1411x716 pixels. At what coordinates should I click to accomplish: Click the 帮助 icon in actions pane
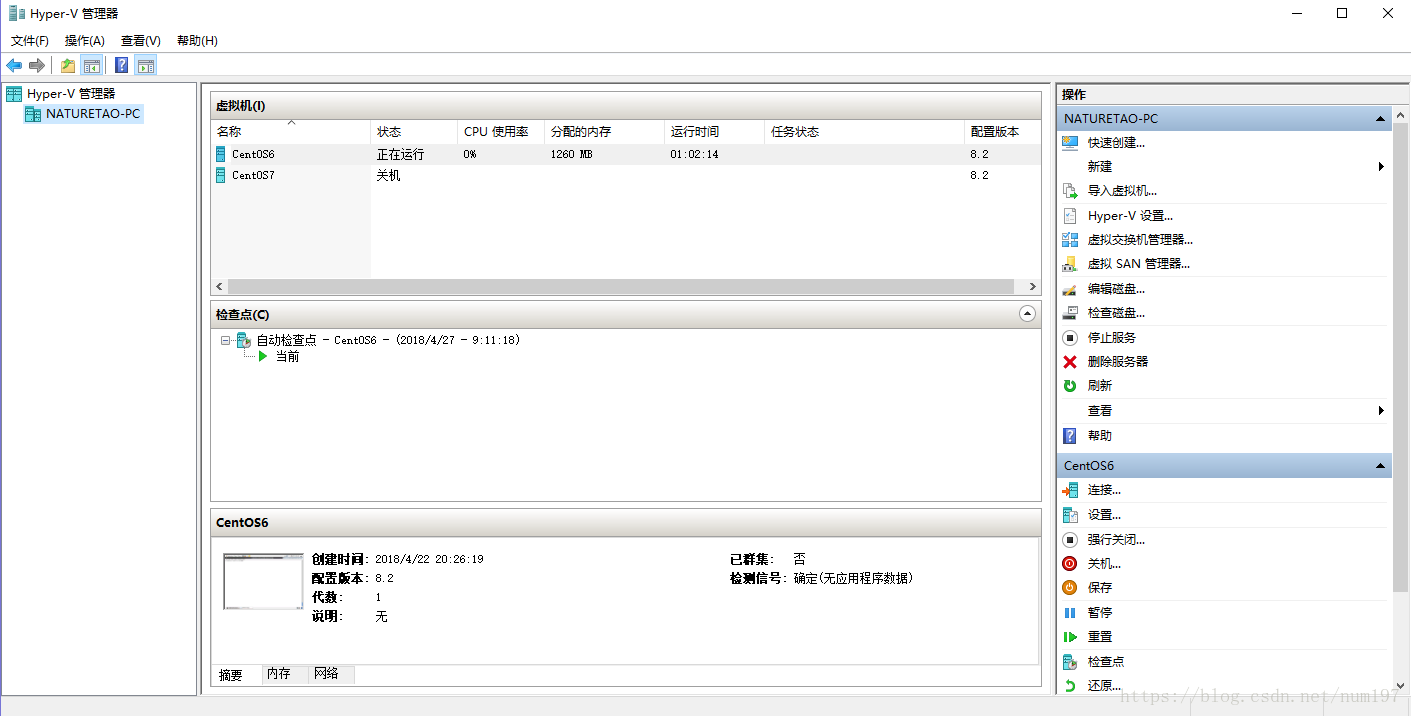pos(1070,436)
